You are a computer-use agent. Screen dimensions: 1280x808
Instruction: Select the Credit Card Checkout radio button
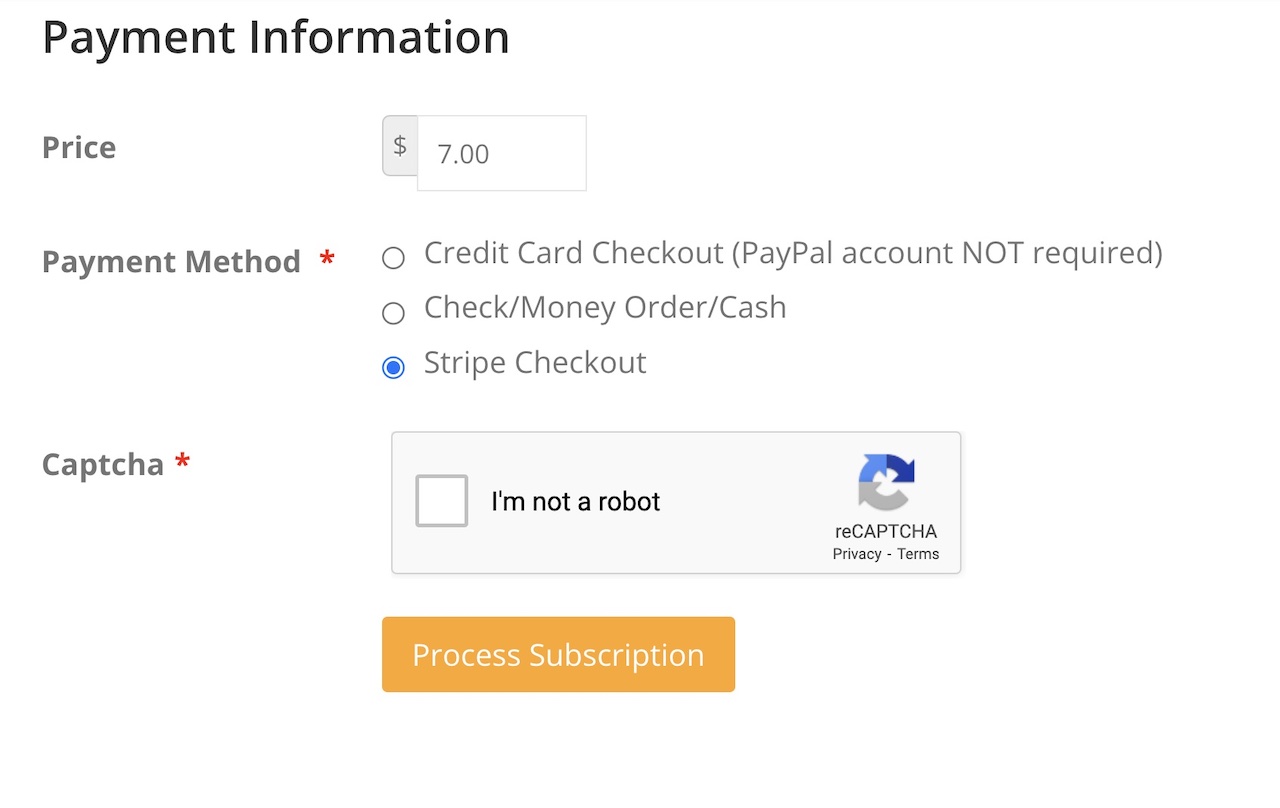coord(394,258)
